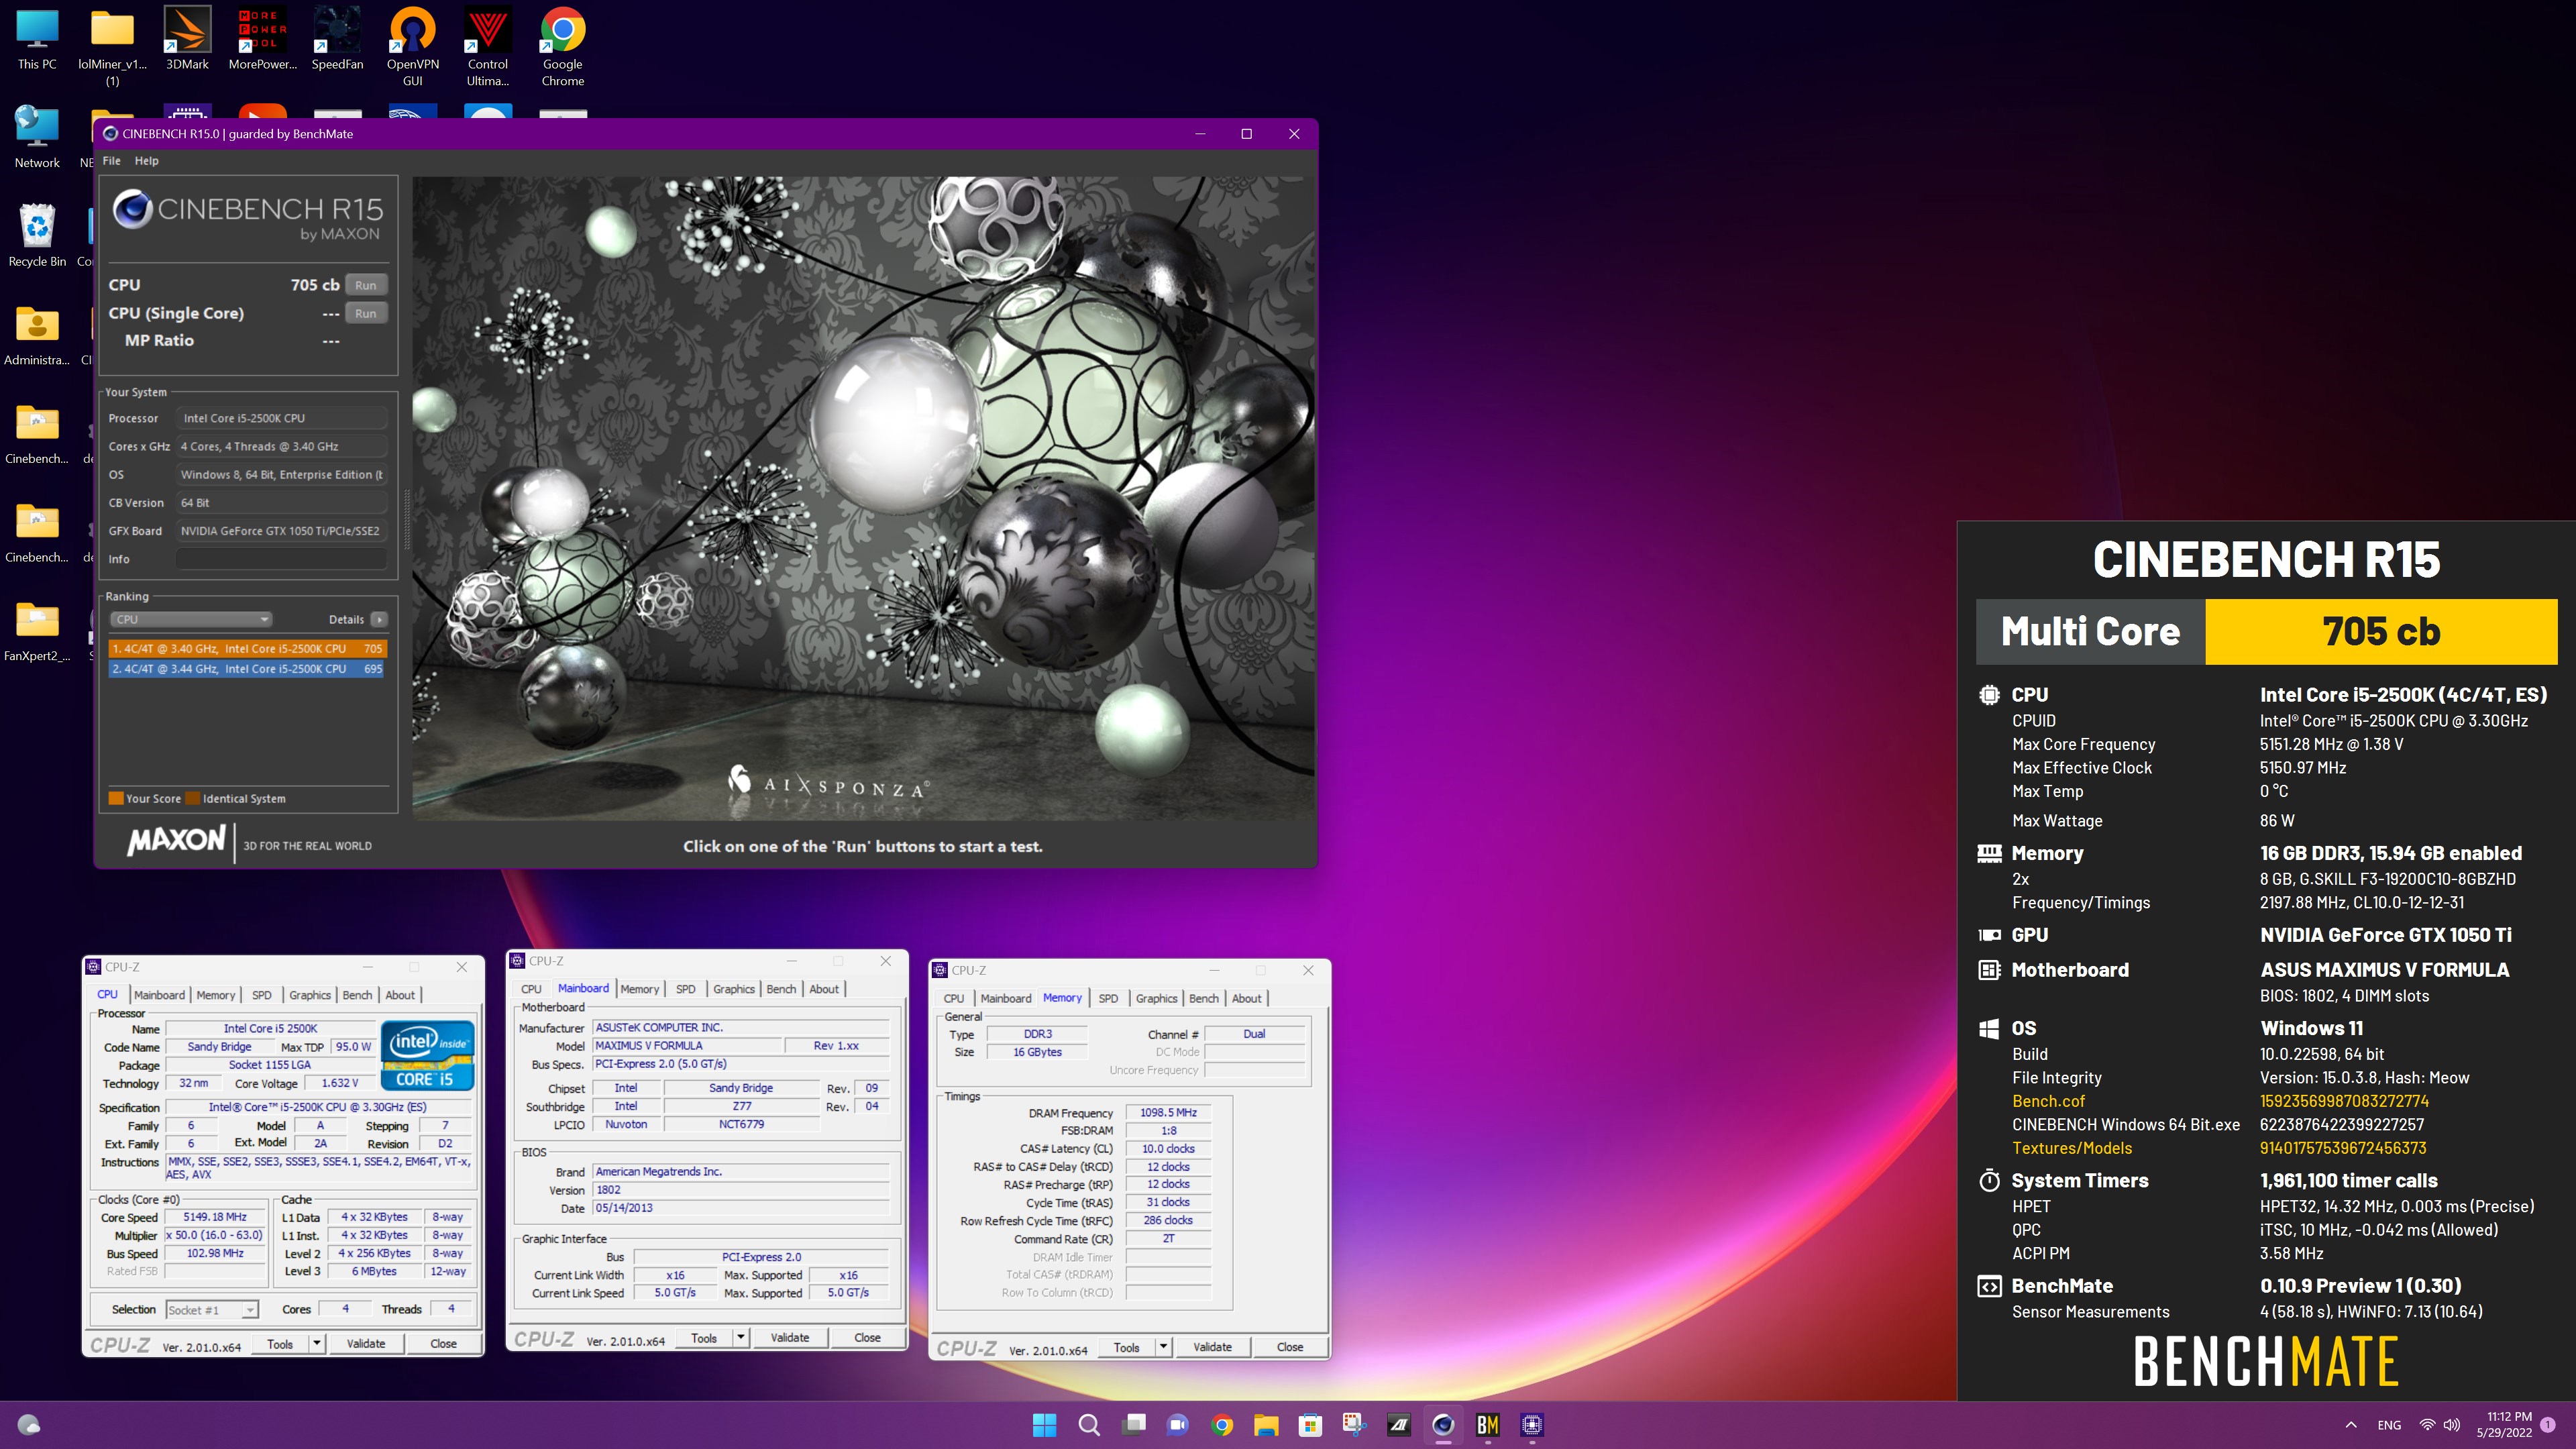Viewport: 2576px width, 1449px height.
Task: Open the CPU ranking dropdown in Cinebench
Action: (190, 619)
